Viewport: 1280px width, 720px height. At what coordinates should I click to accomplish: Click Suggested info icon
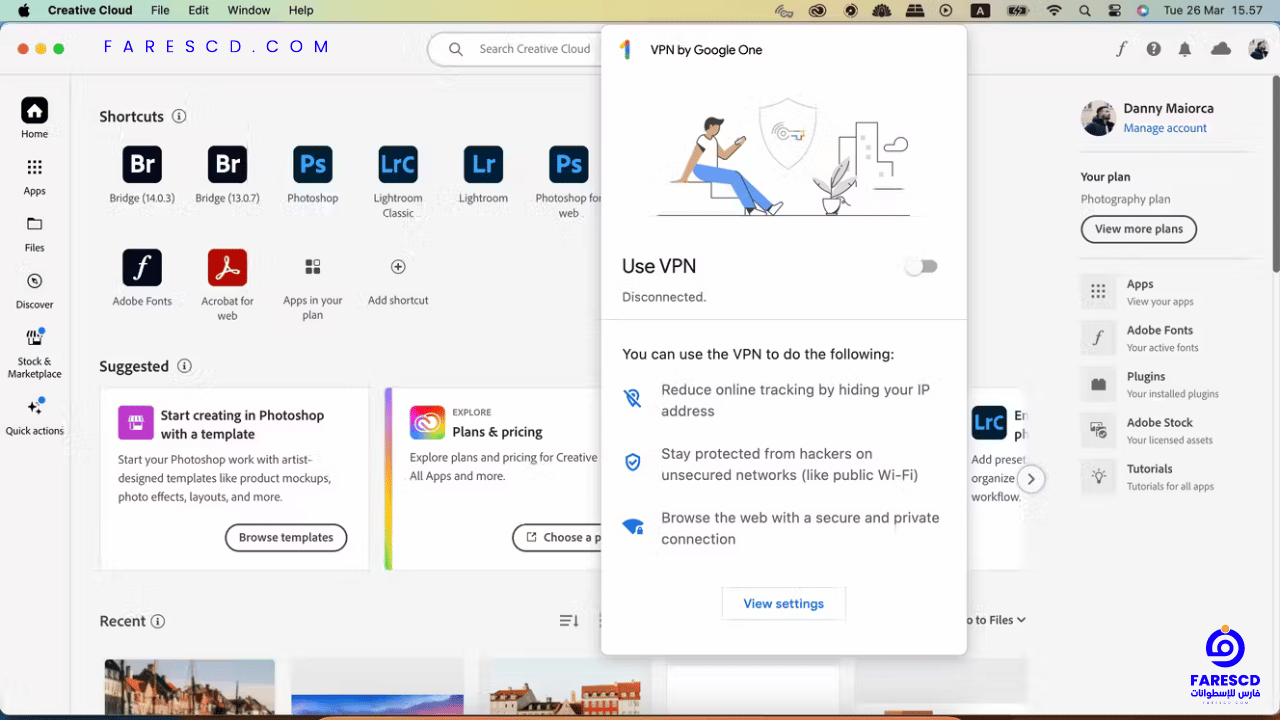184,366
